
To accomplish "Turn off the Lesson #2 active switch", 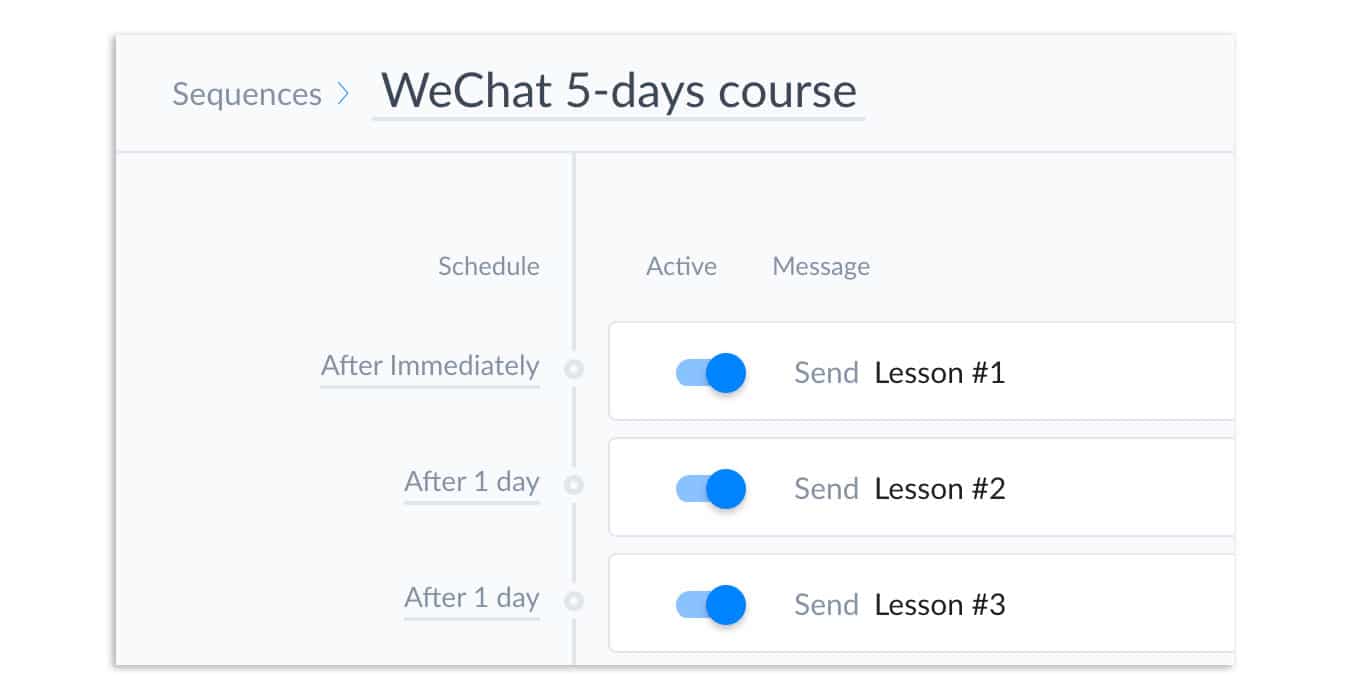I will [x=711, y=489].
